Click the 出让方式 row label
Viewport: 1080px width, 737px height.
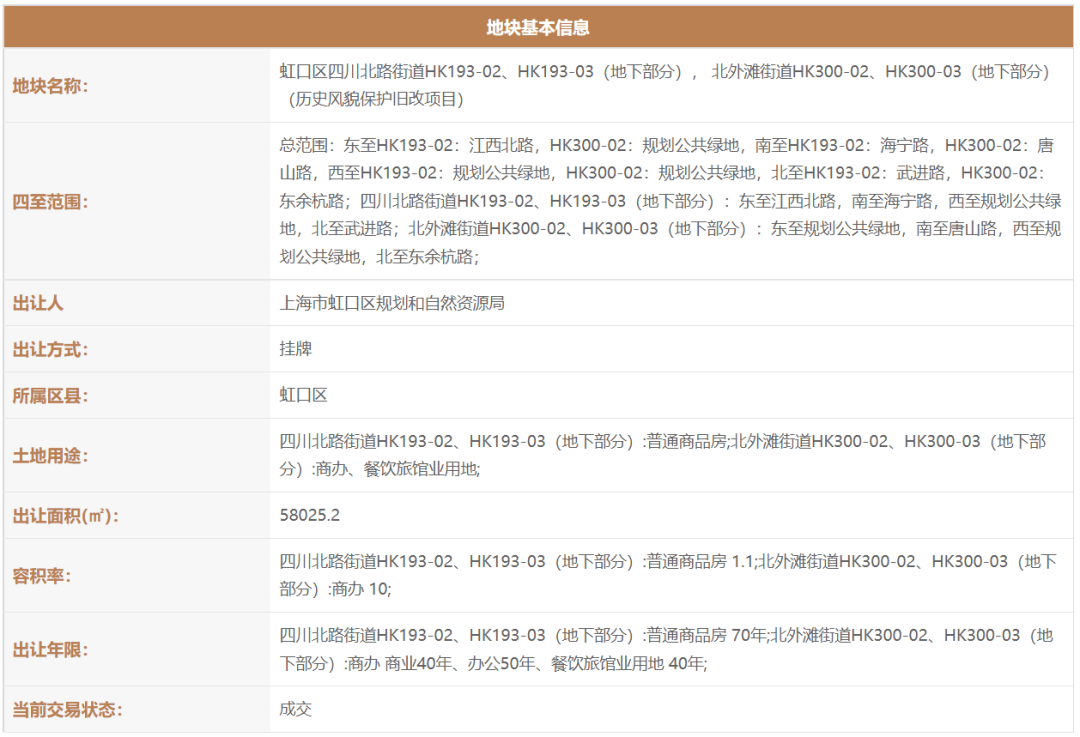51,350
